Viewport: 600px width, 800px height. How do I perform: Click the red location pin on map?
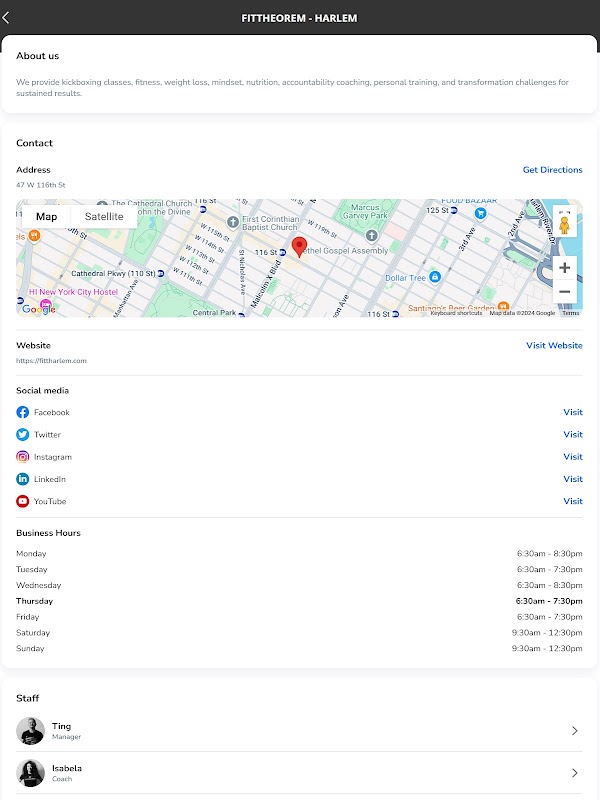pos(299,247)
